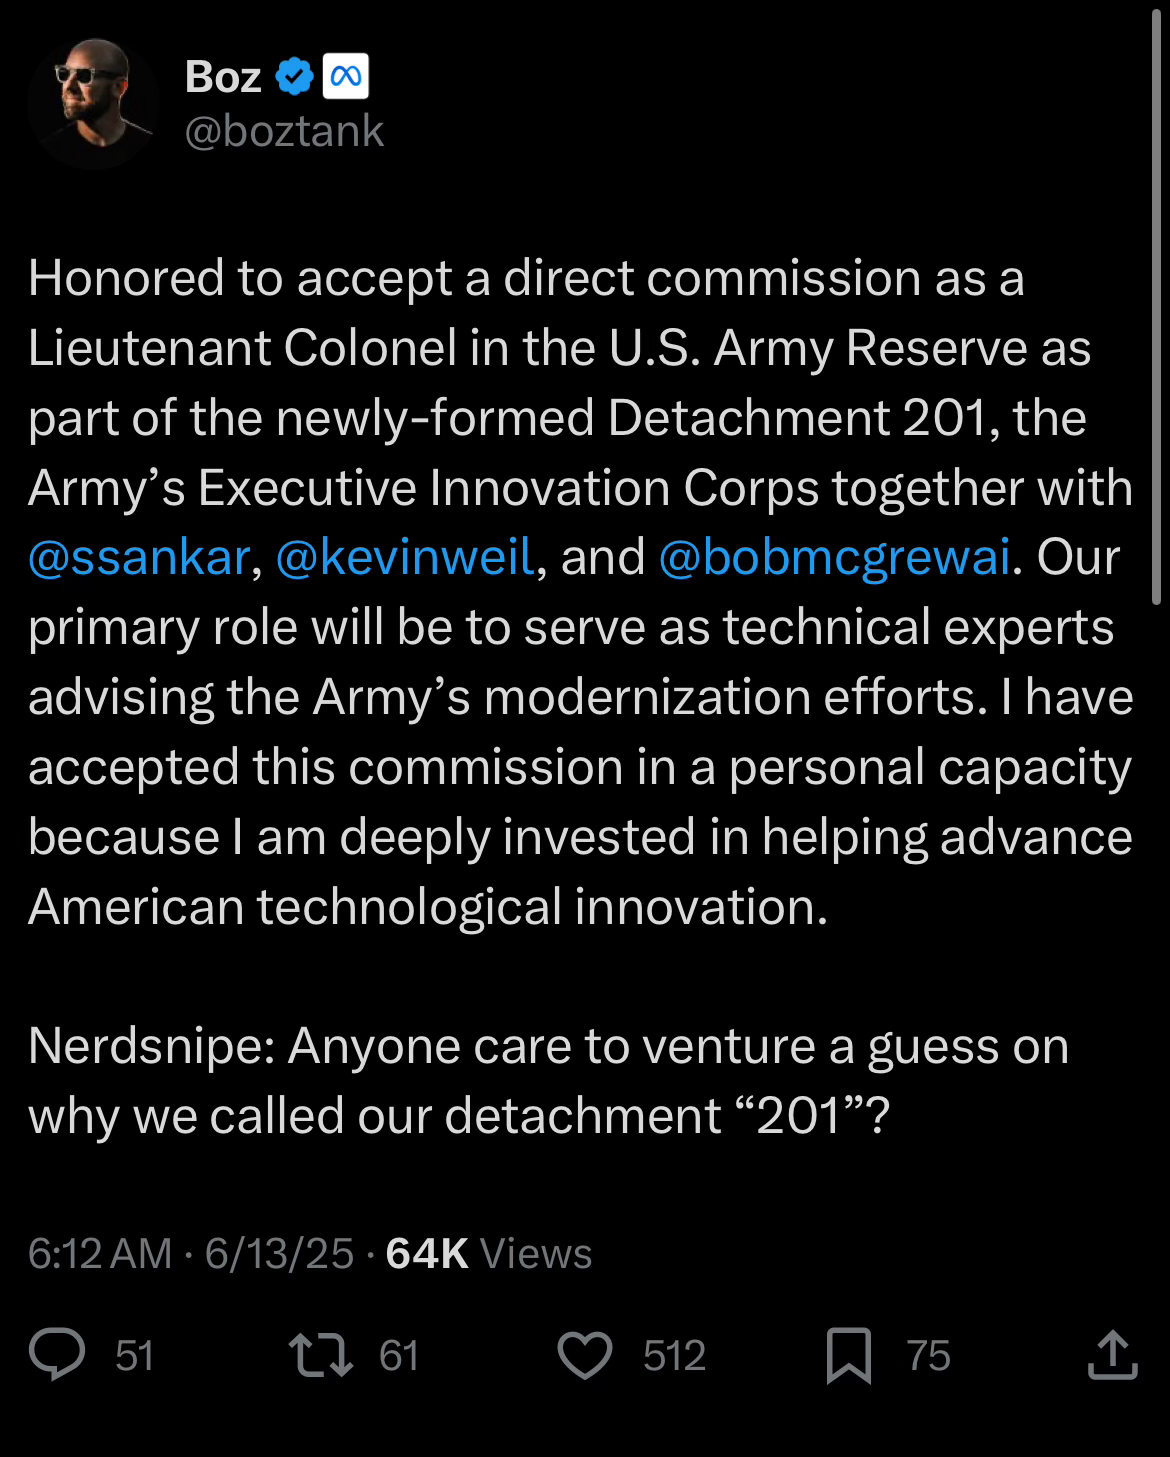Open Boz's profile picture
Screen dimensions: 1170x1457
[93, 103]
